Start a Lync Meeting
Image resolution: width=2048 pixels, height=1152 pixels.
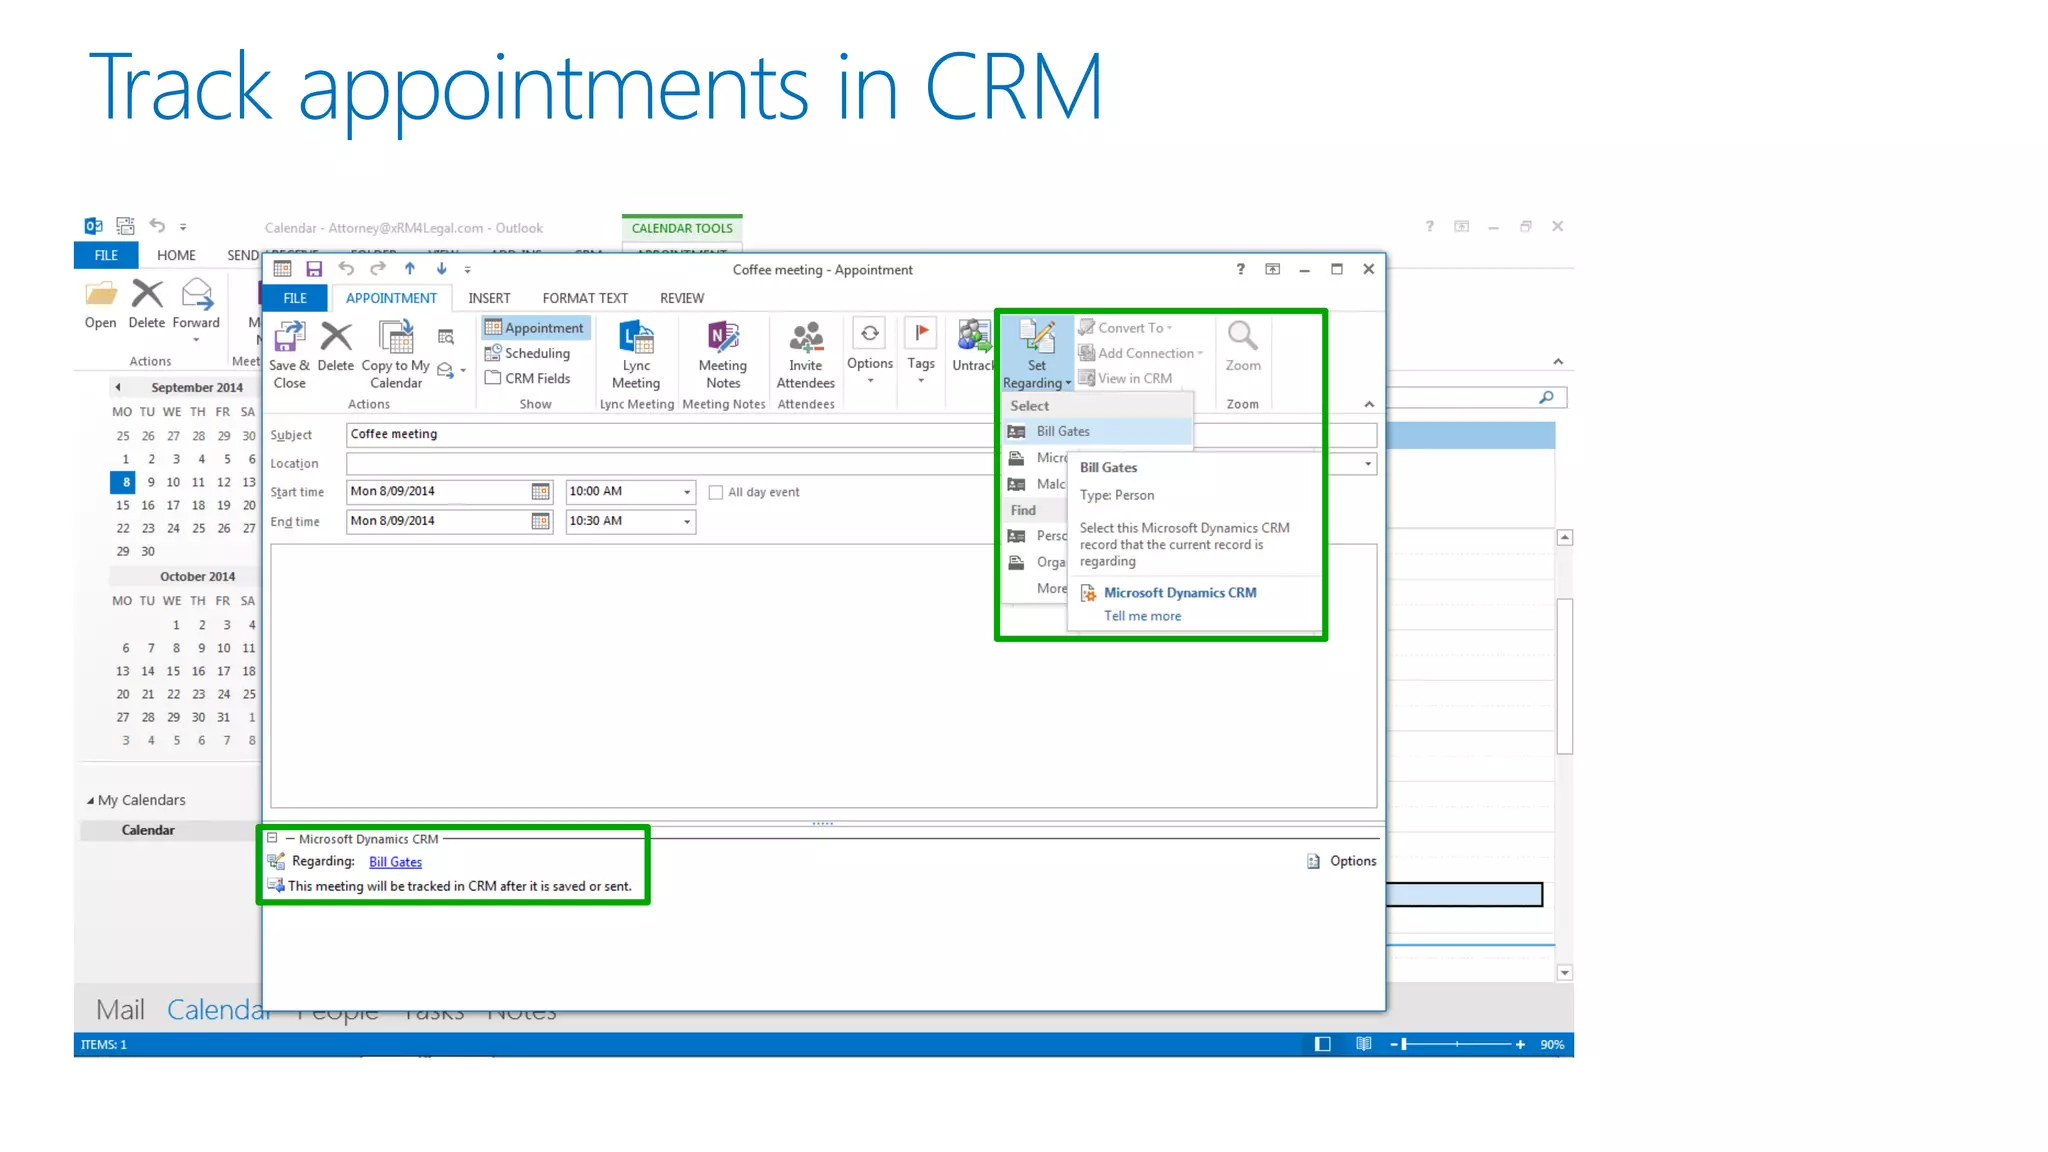coord(636,355)
